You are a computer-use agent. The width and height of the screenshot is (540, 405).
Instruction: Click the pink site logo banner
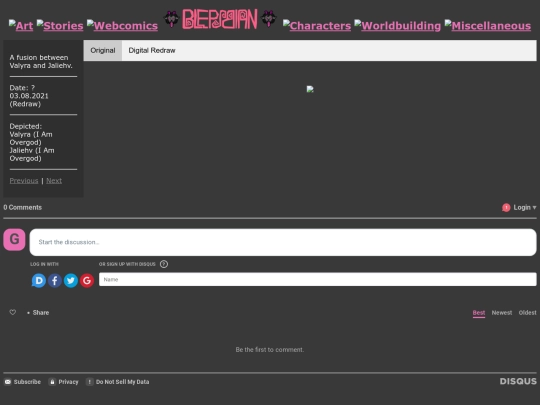coord(220,19)
